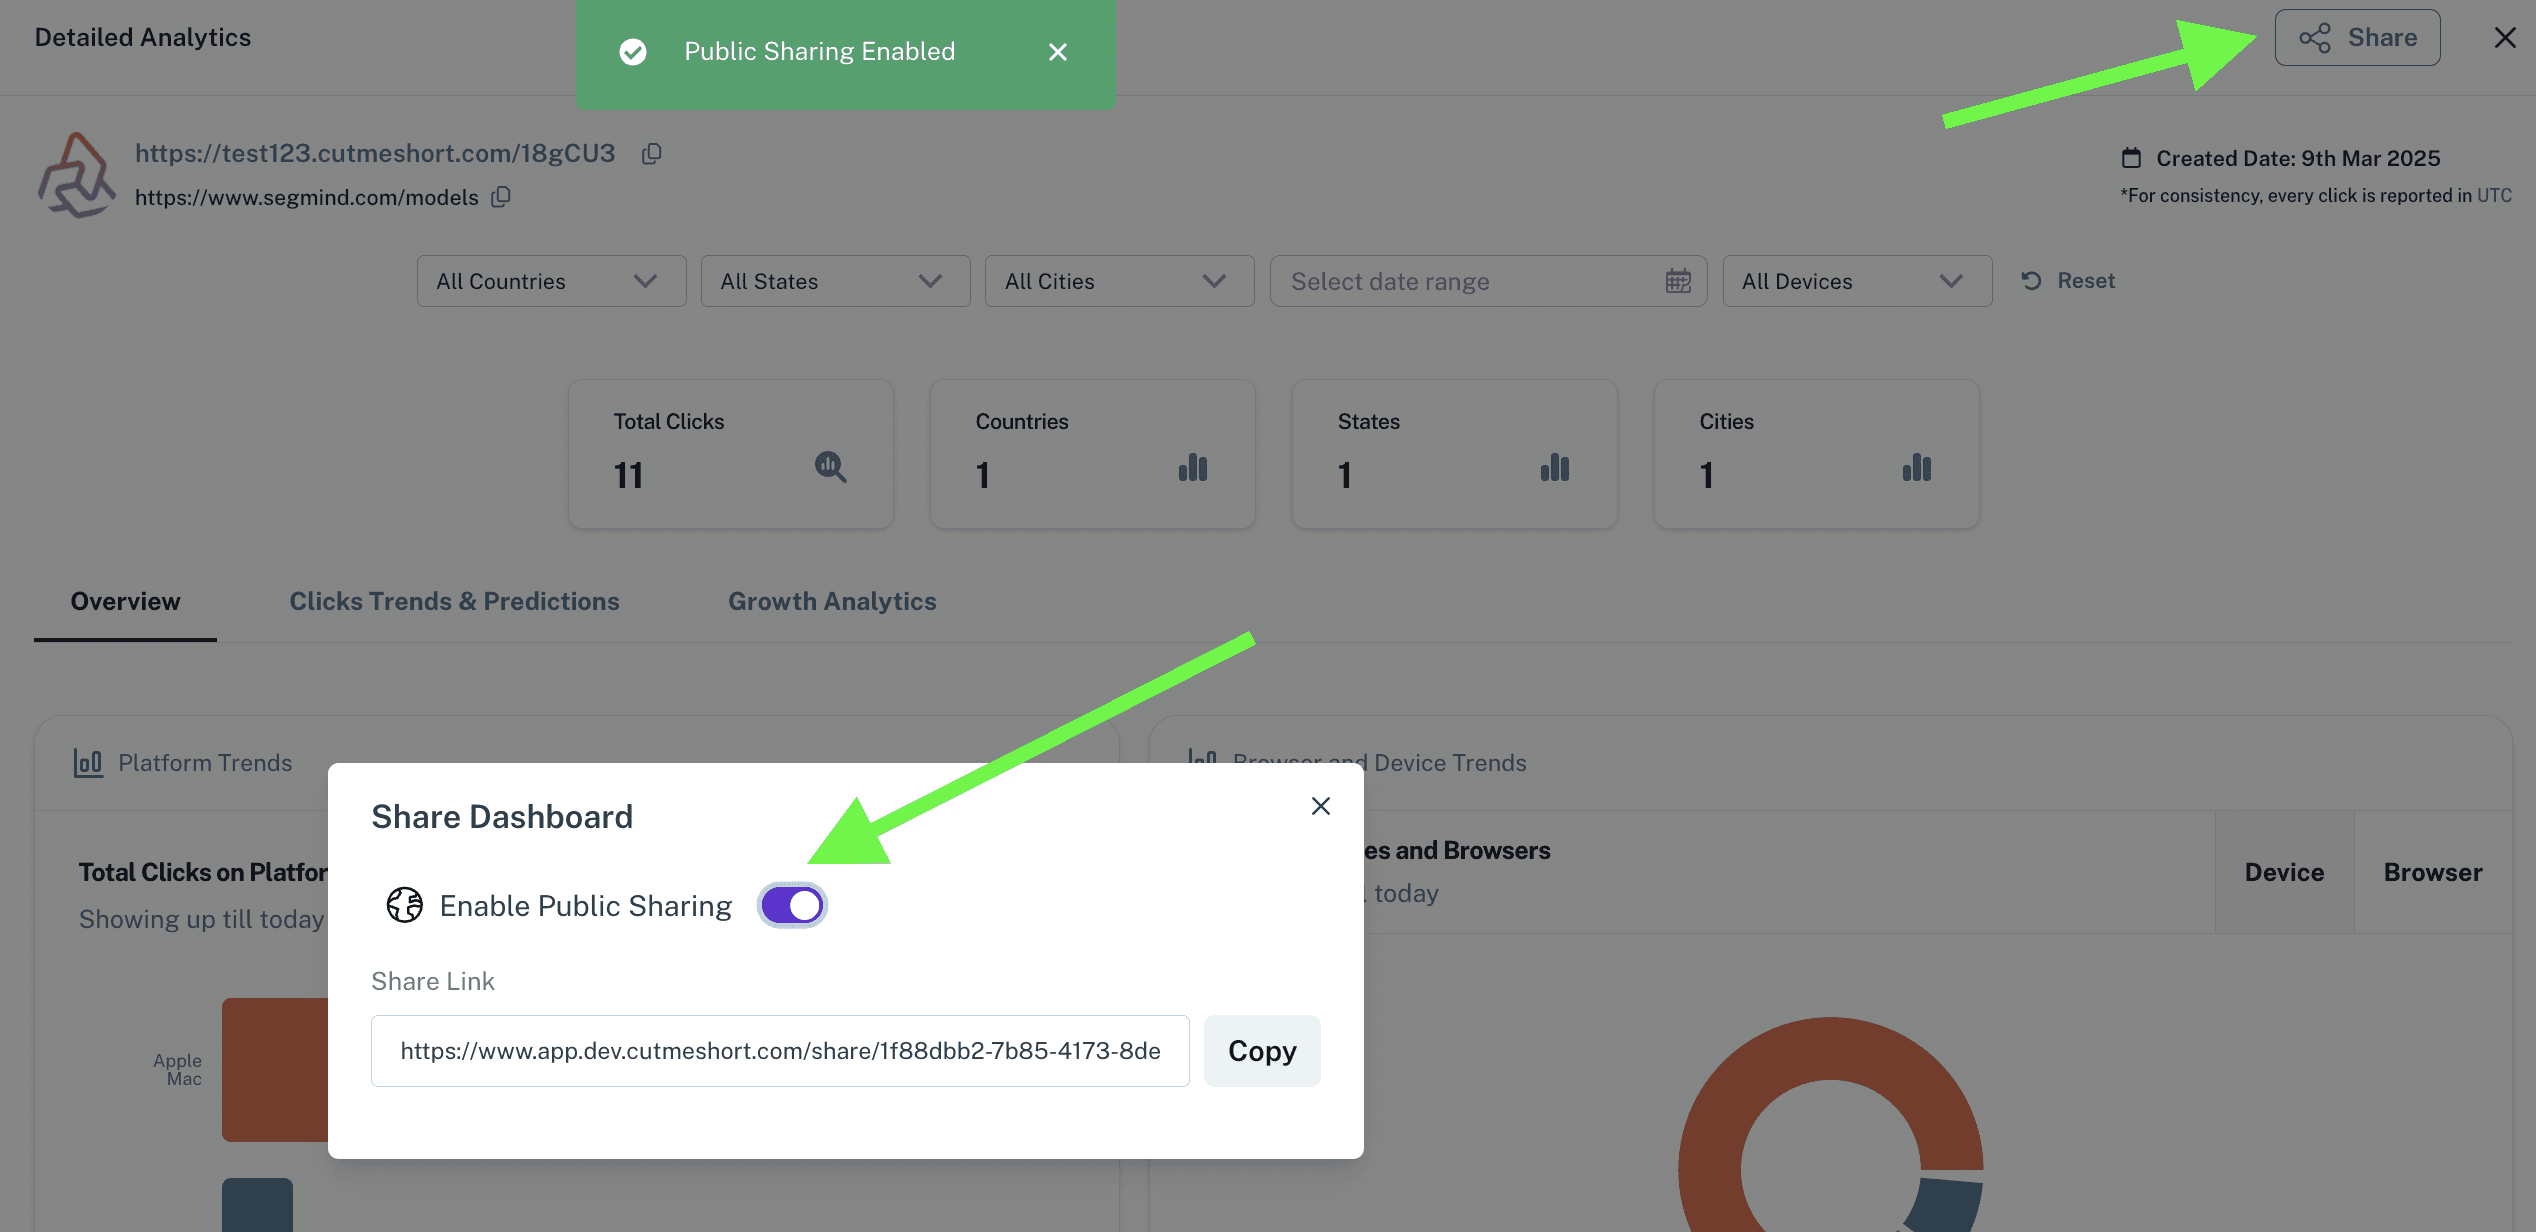Toggle Enable Public Sharing switch off

click(792, 906)
